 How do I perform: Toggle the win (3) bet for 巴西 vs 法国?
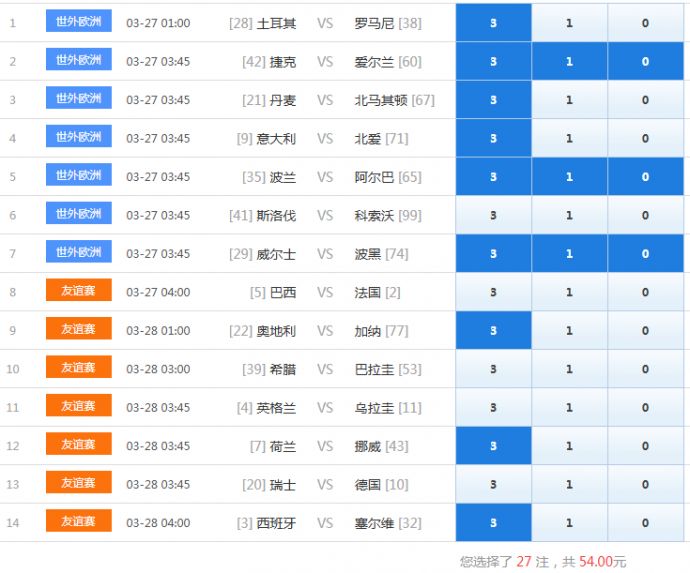493,292
